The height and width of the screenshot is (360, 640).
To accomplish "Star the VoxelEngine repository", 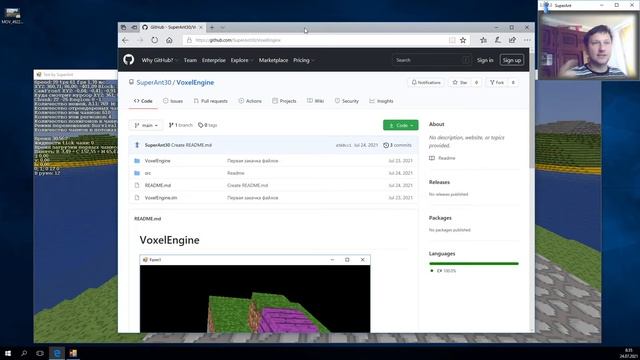I will coord(460,82).
